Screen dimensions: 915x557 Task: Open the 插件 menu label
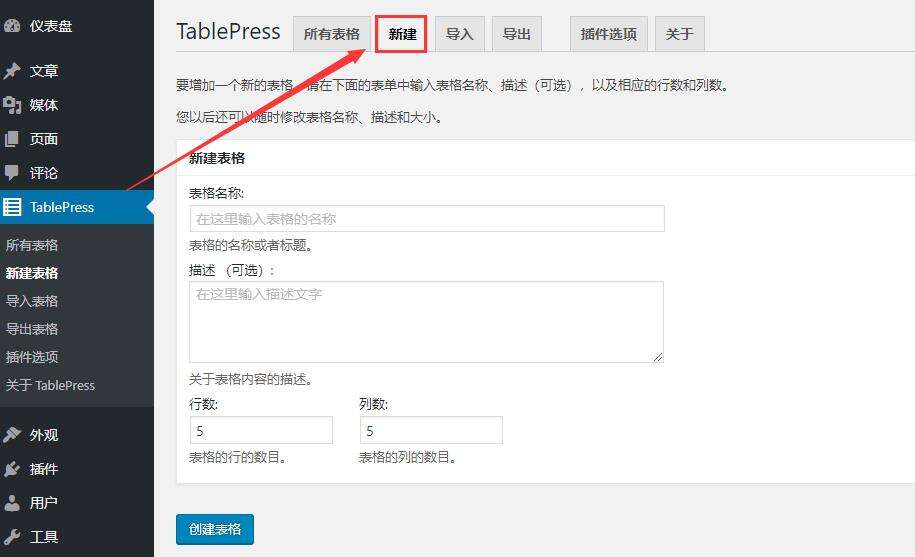point(44,469)
